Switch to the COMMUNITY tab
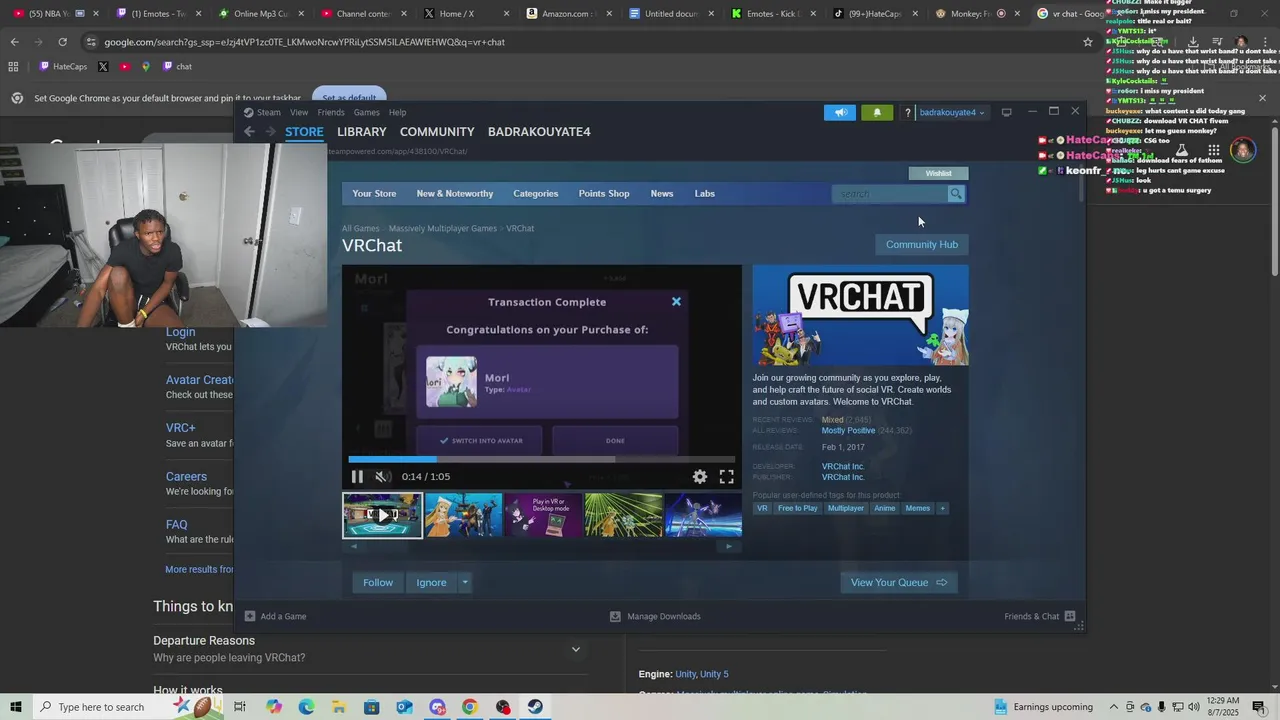This screenshot has height=720, width=1280. 437,132
